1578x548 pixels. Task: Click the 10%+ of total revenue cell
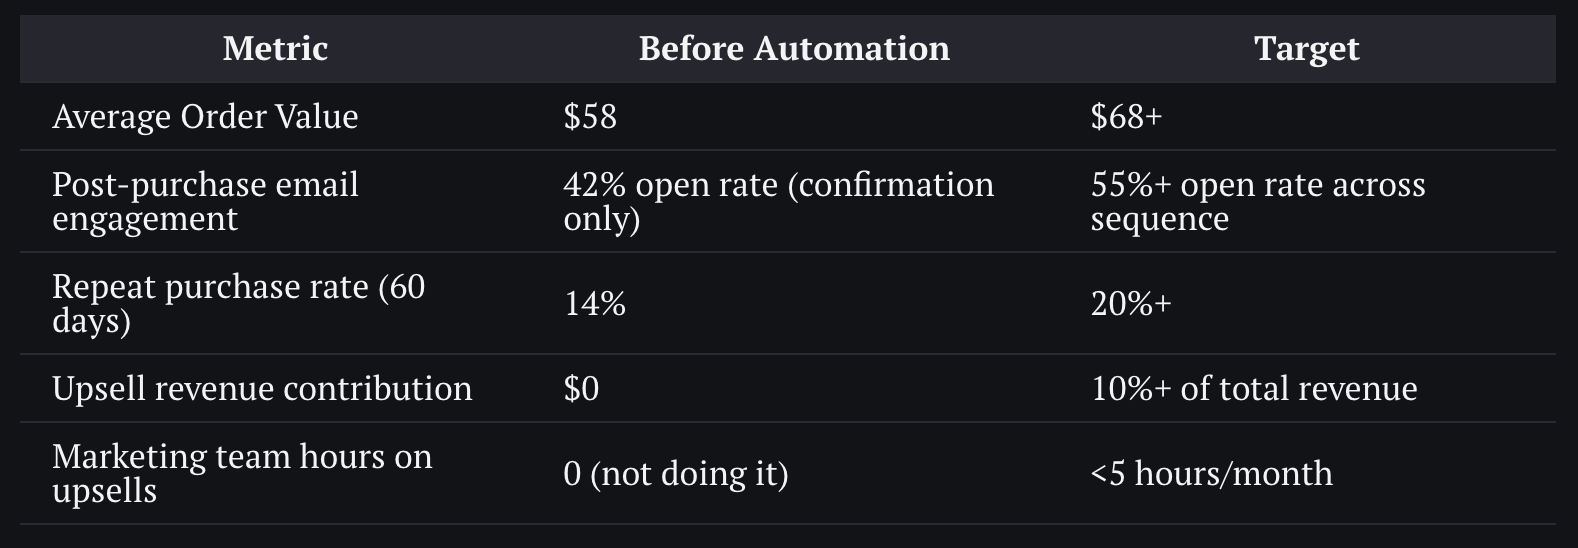pyautogui.click(x=1254, y=388)
